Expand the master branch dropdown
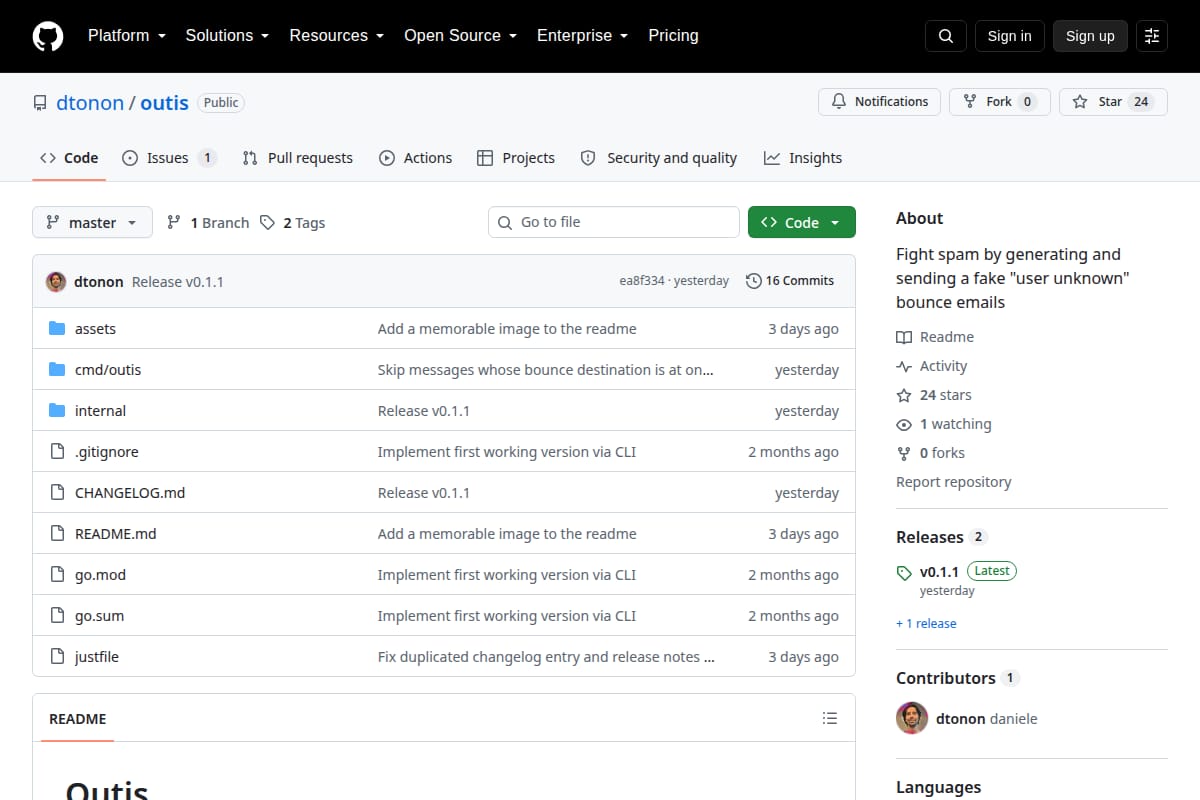 coord(92,222)
